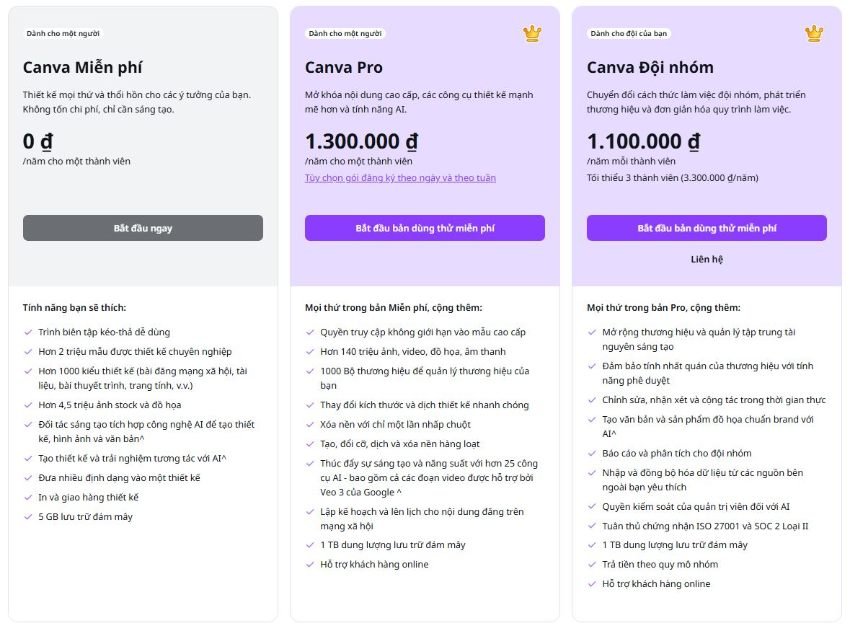Click the crown icon on Canva Đội nhóm card

click(x=814, y=34)
